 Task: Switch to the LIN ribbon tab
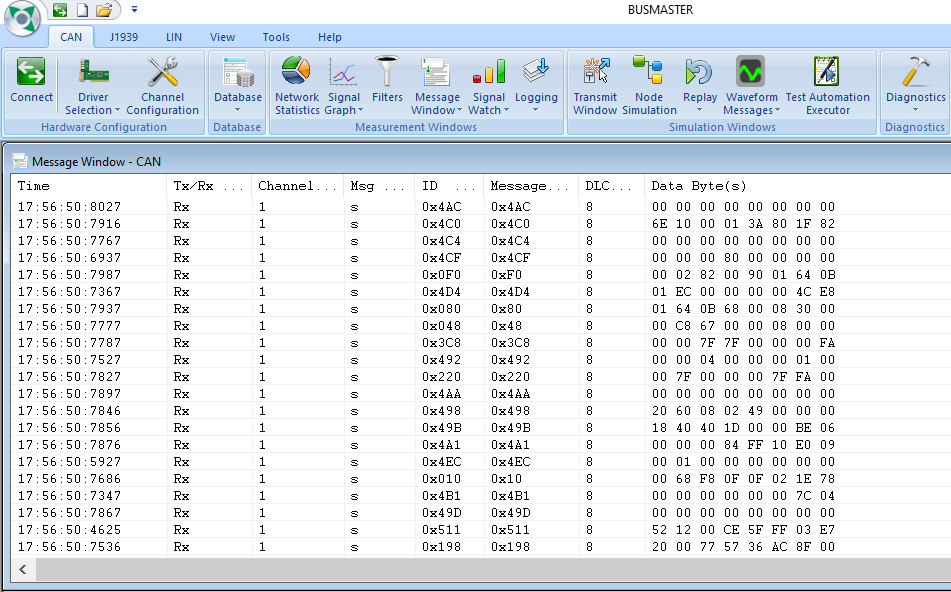174,37
